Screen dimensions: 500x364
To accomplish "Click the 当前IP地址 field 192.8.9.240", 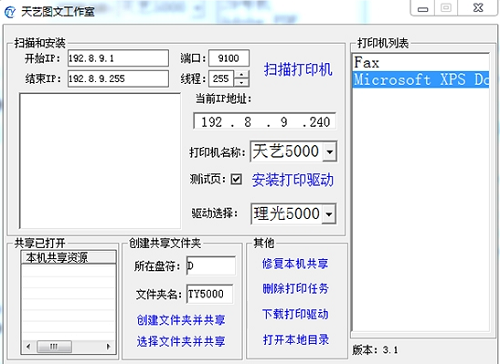I will [264, 122].
